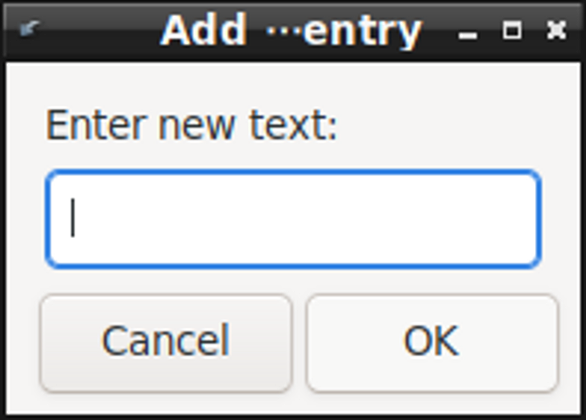
Task: Click the 'Enter new text:' label
Action: (x=191, y=125)
